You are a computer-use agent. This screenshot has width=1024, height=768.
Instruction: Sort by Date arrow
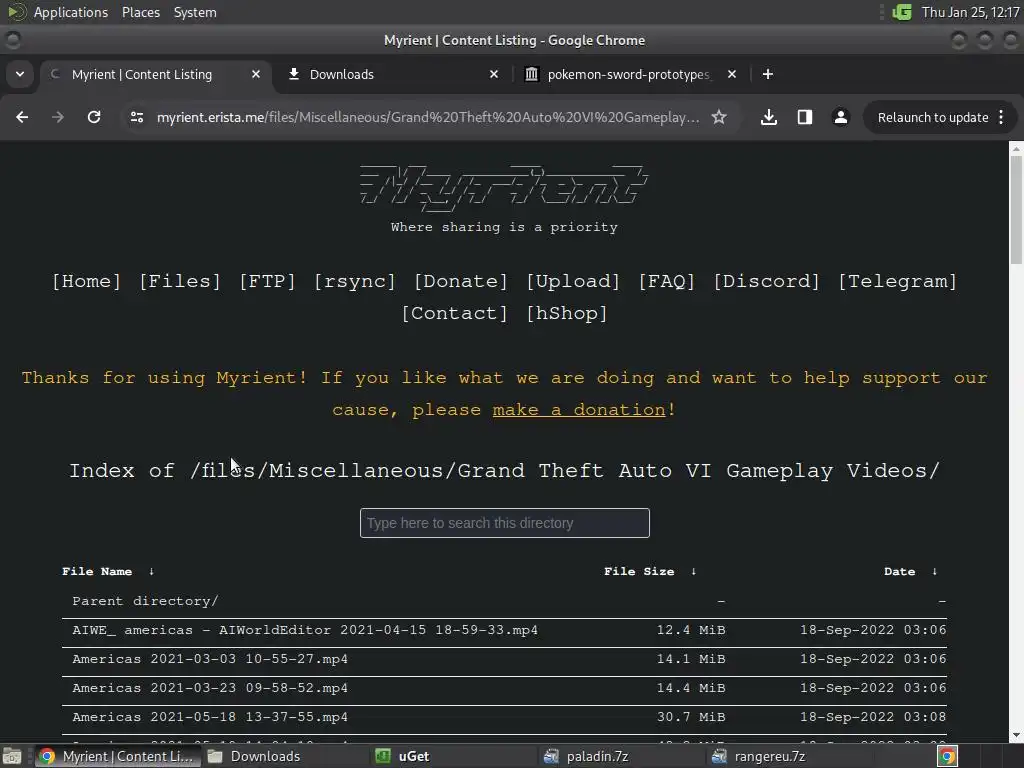[x=935, y=571]
